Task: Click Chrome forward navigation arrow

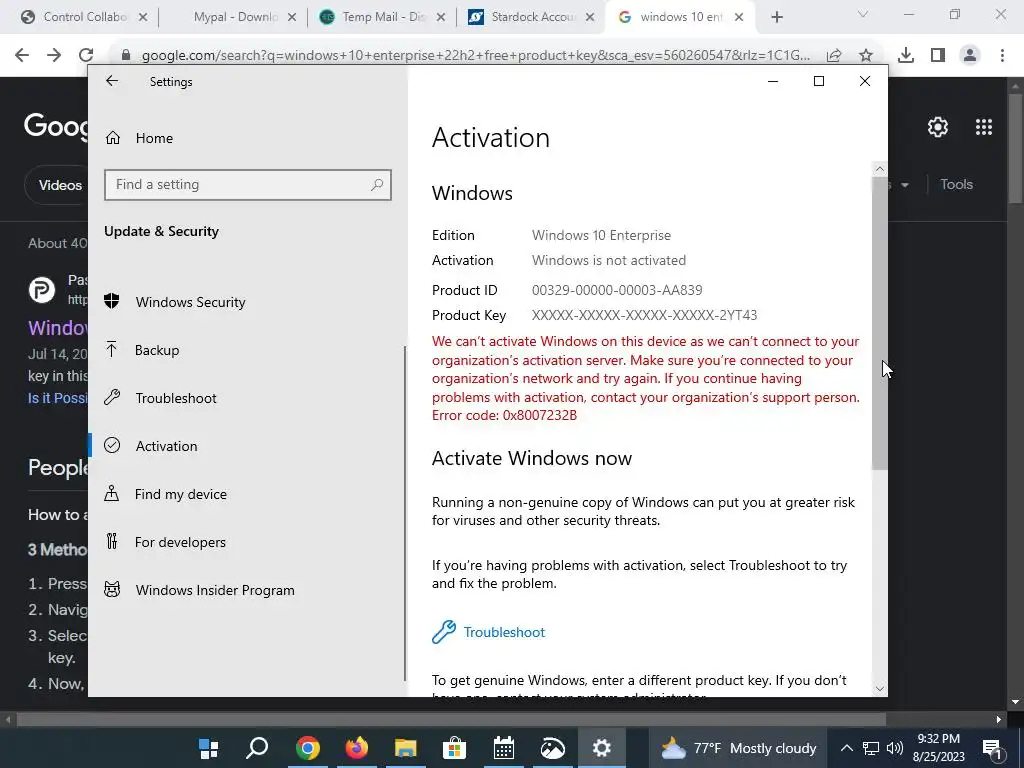Action: pyautogui.click(x=54, y=56)
